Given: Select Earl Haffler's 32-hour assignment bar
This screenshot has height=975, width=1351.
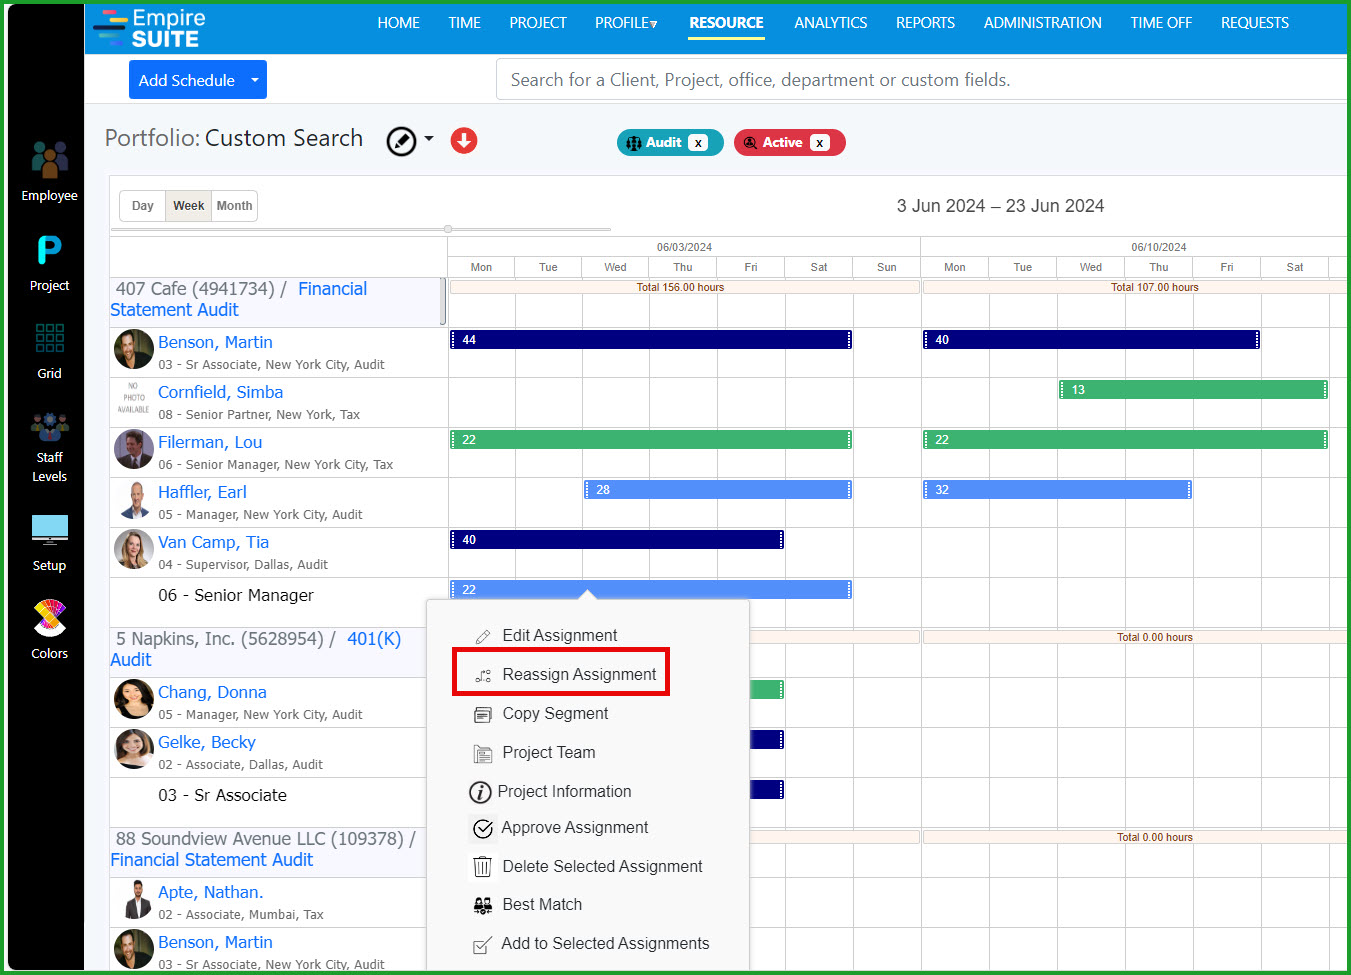Looking at the screenshot, I should pos(1057,490).
